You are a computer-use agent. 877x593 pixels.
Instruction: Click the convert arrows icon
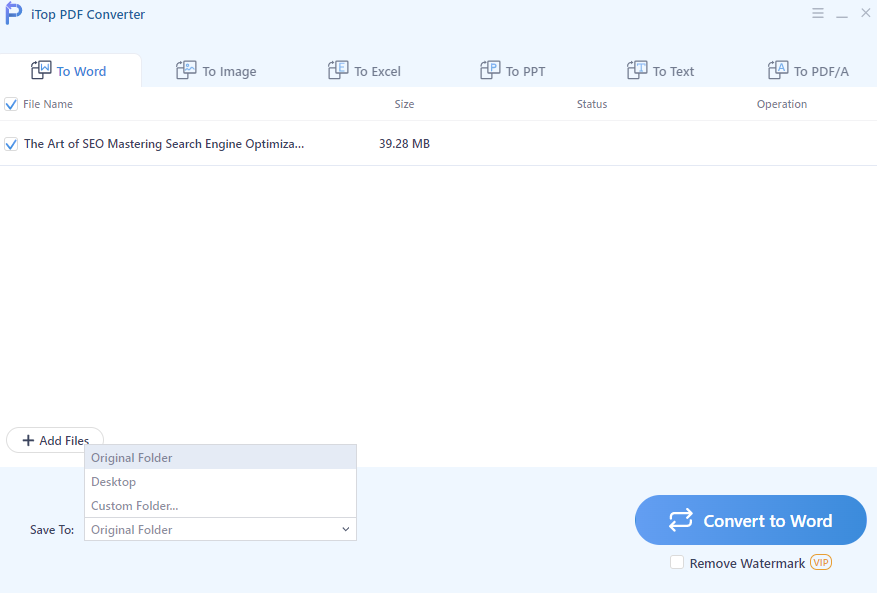pyautogui.click(x=681, y=520)
